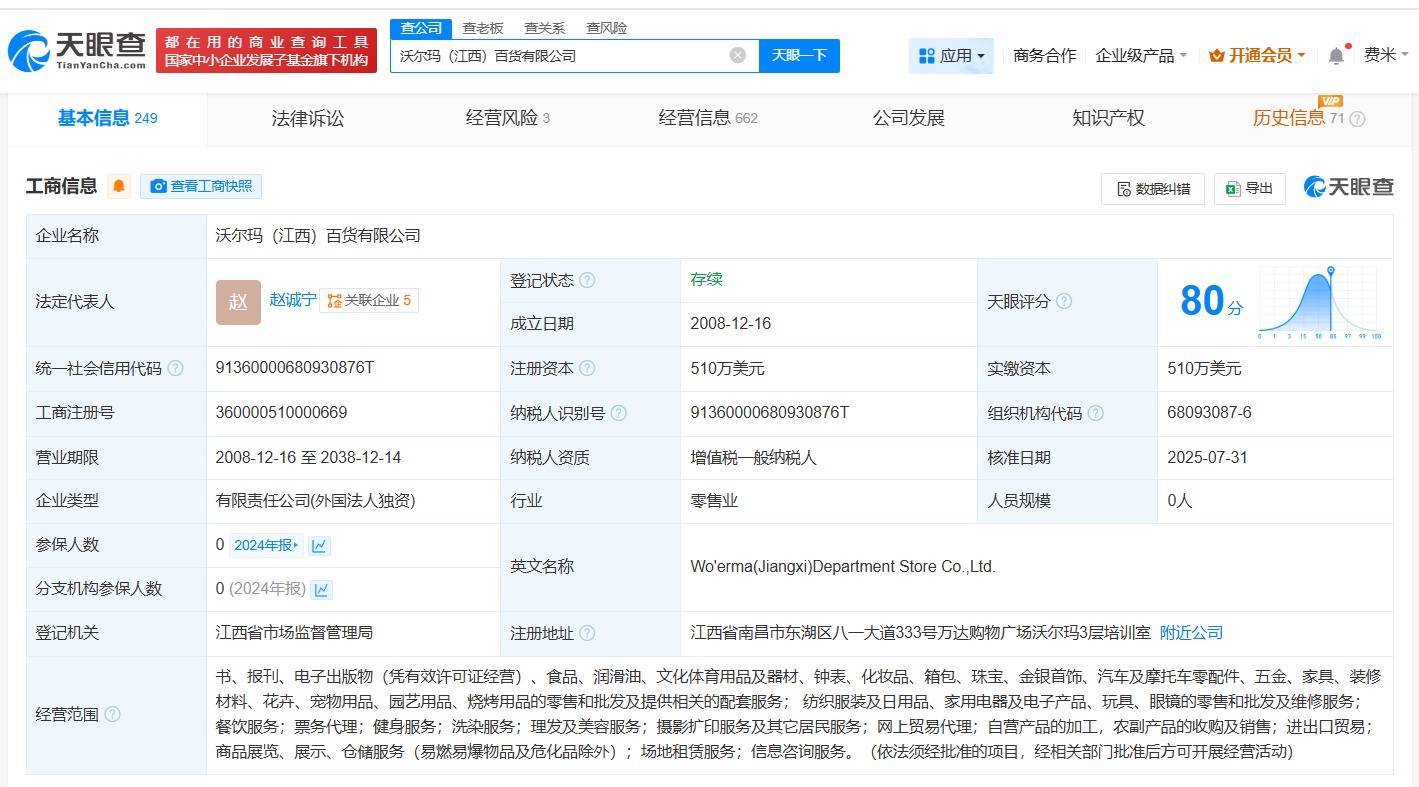
Task: Expand the 企业级产品 dropdown
Action: point(1141,56)
